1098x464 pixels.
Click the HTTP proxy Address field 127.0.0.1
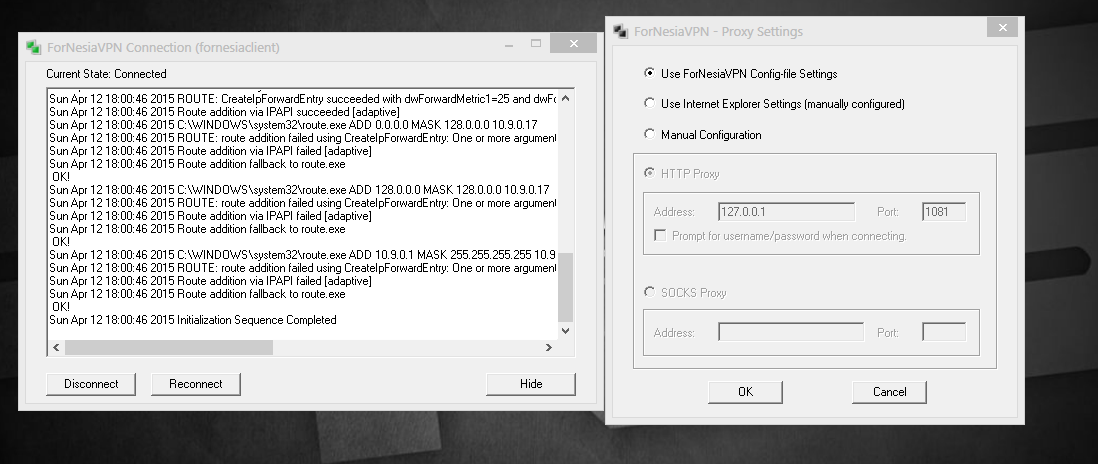point(786,212)
